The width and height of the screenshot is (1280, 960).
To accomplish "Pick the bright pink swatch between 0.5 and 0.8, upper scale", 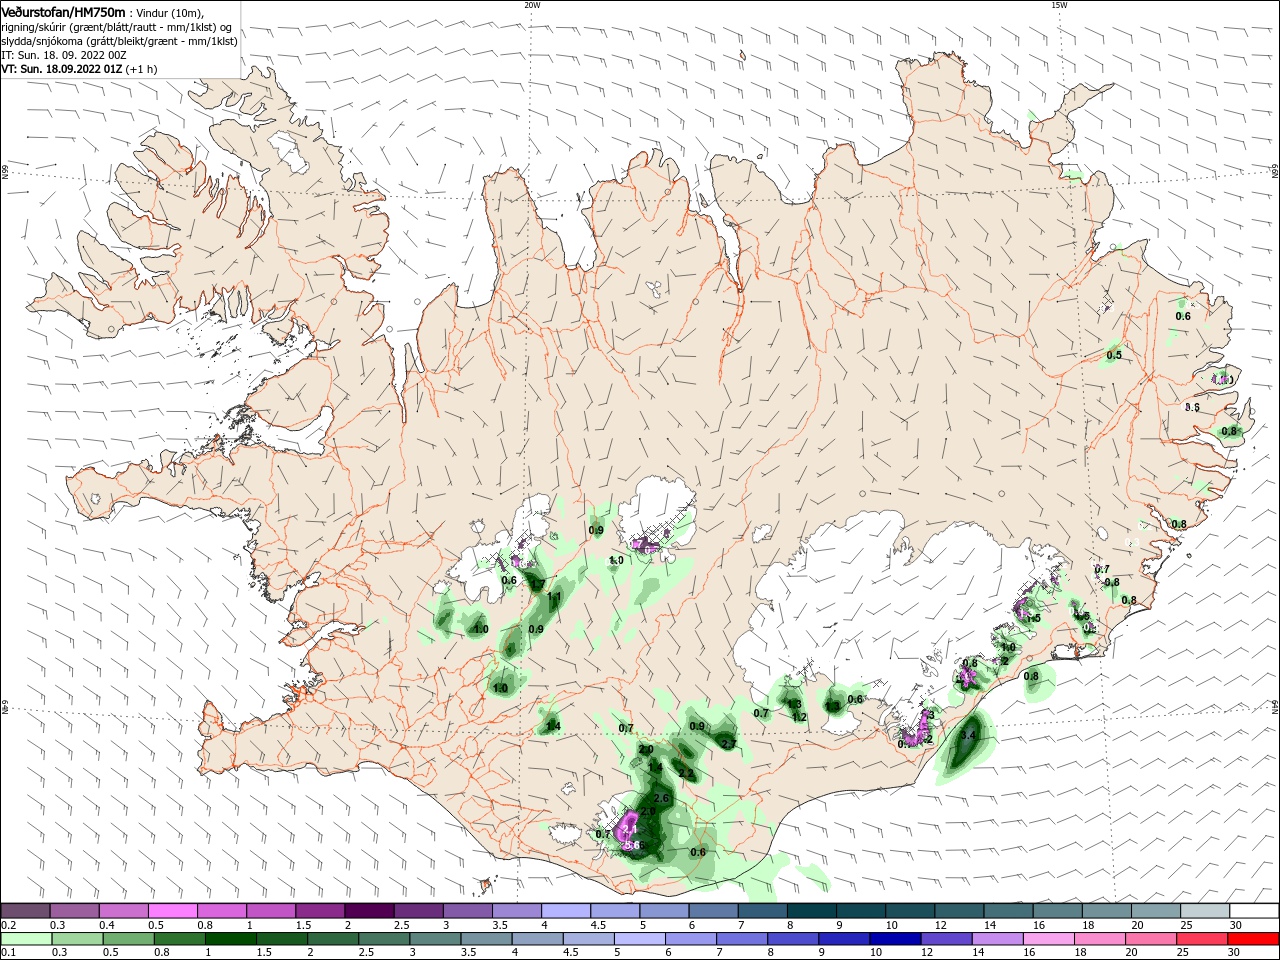I will [172, 911].
